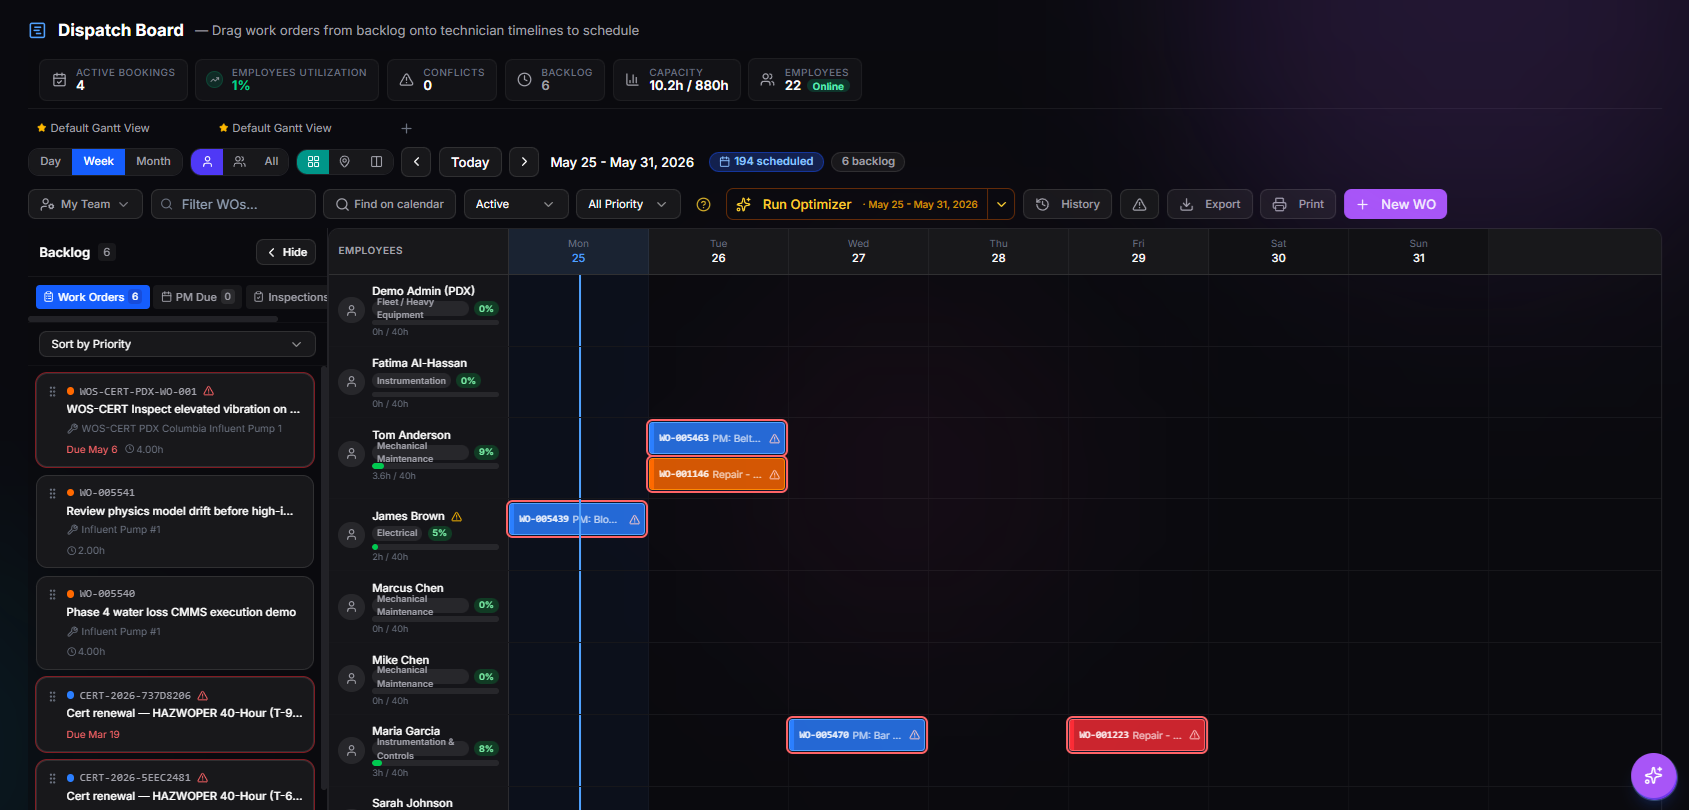
Task: Open the first Default Gantt View tab
Action: [93, 128]
